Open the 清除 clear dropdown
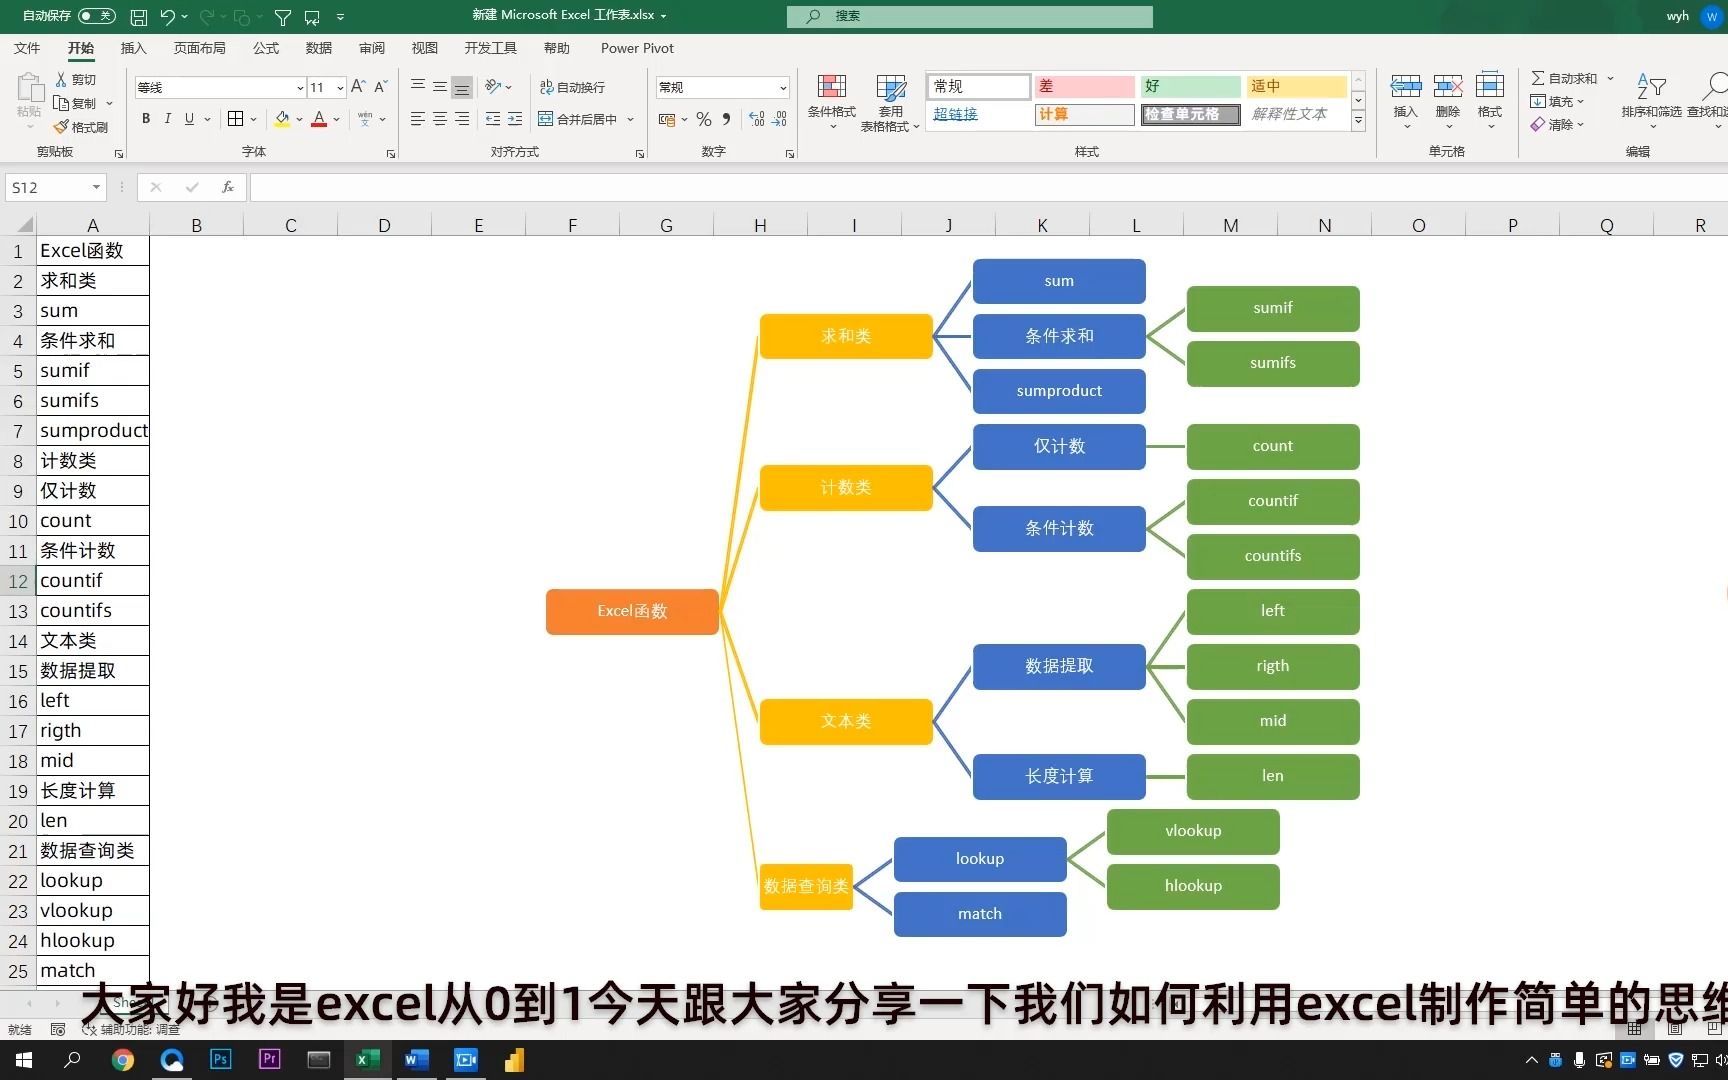This screenshot has width=1728, height=1080. (1557, 125)
